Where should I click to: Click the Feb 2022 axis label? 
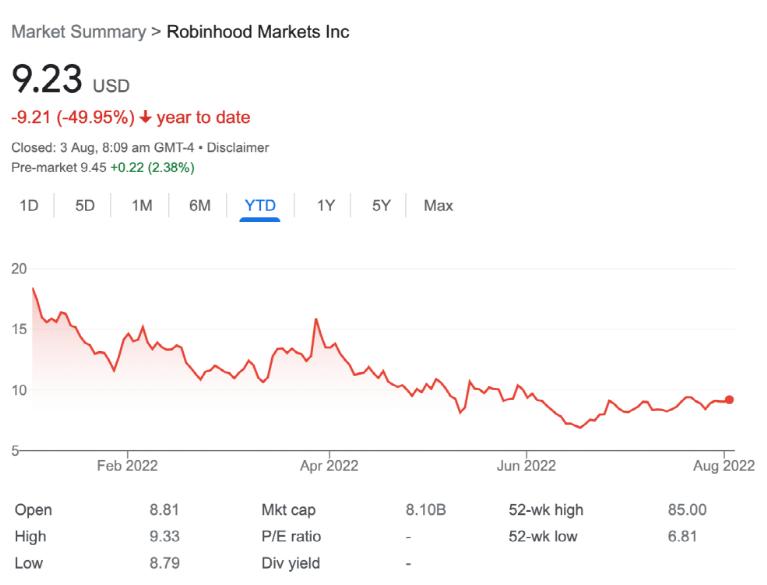click(x=128, y=465)
